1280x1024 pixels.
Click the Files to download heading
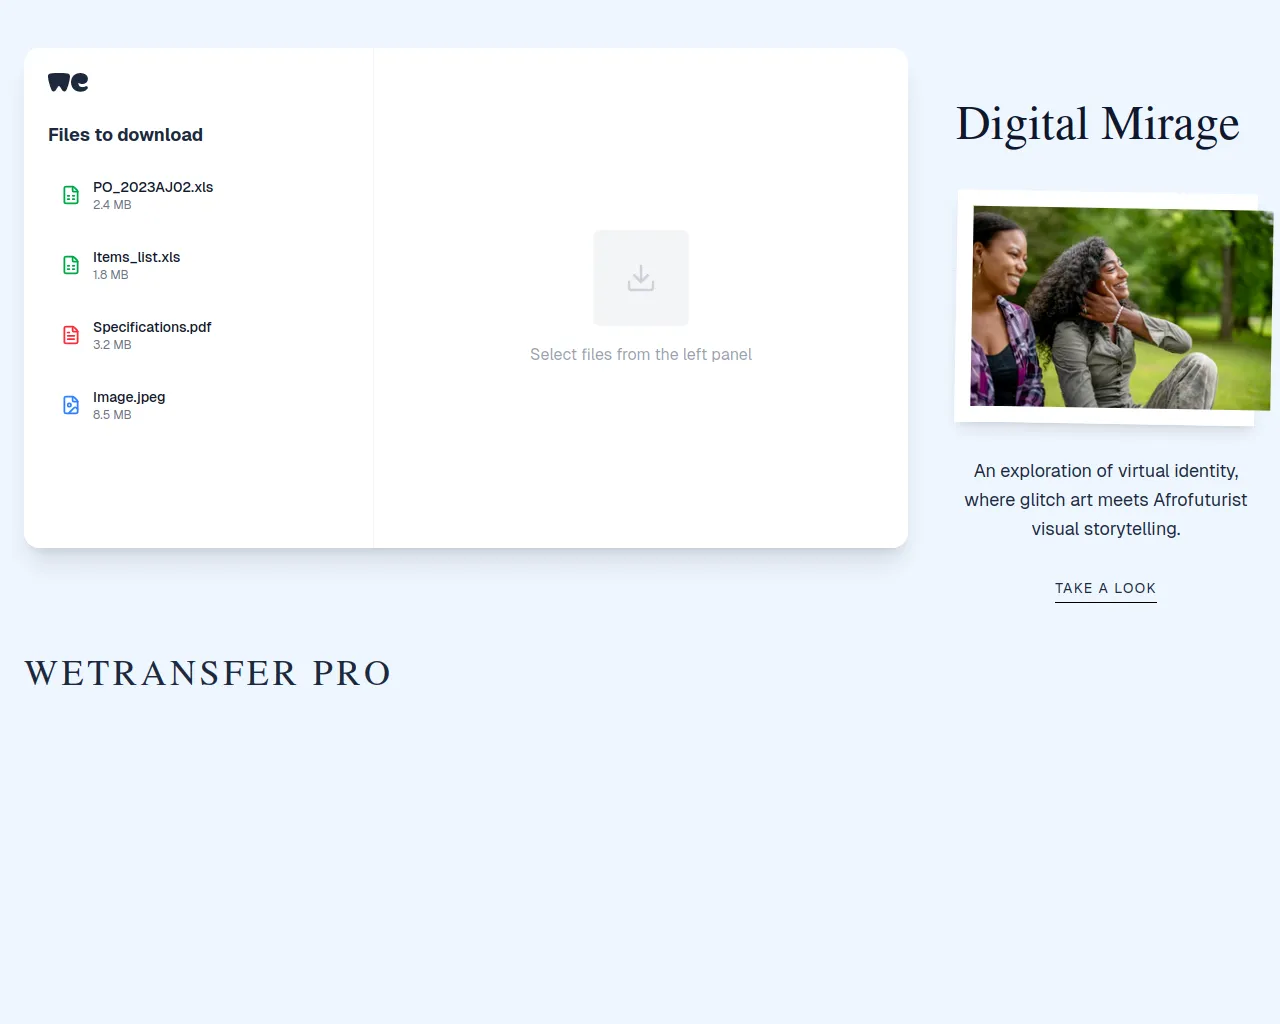coord(125,135)
